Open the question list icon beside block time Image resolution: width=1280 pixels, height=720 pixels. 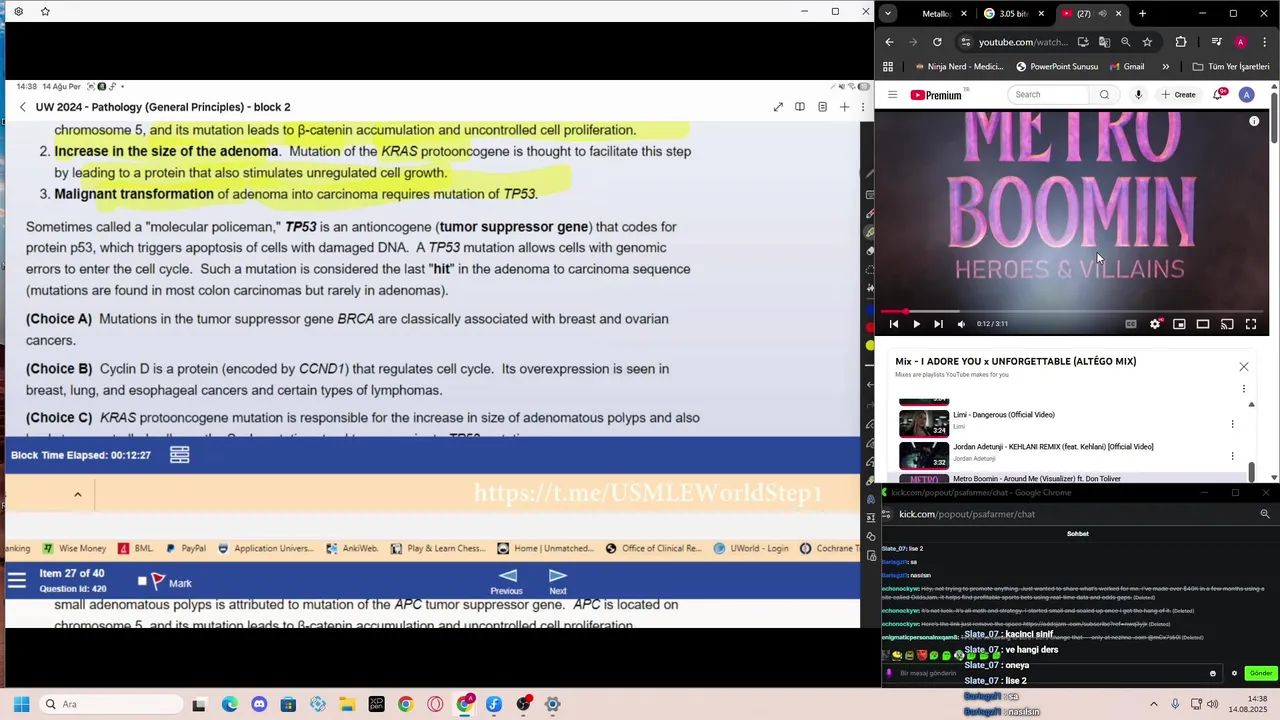[x=180, y=455]
